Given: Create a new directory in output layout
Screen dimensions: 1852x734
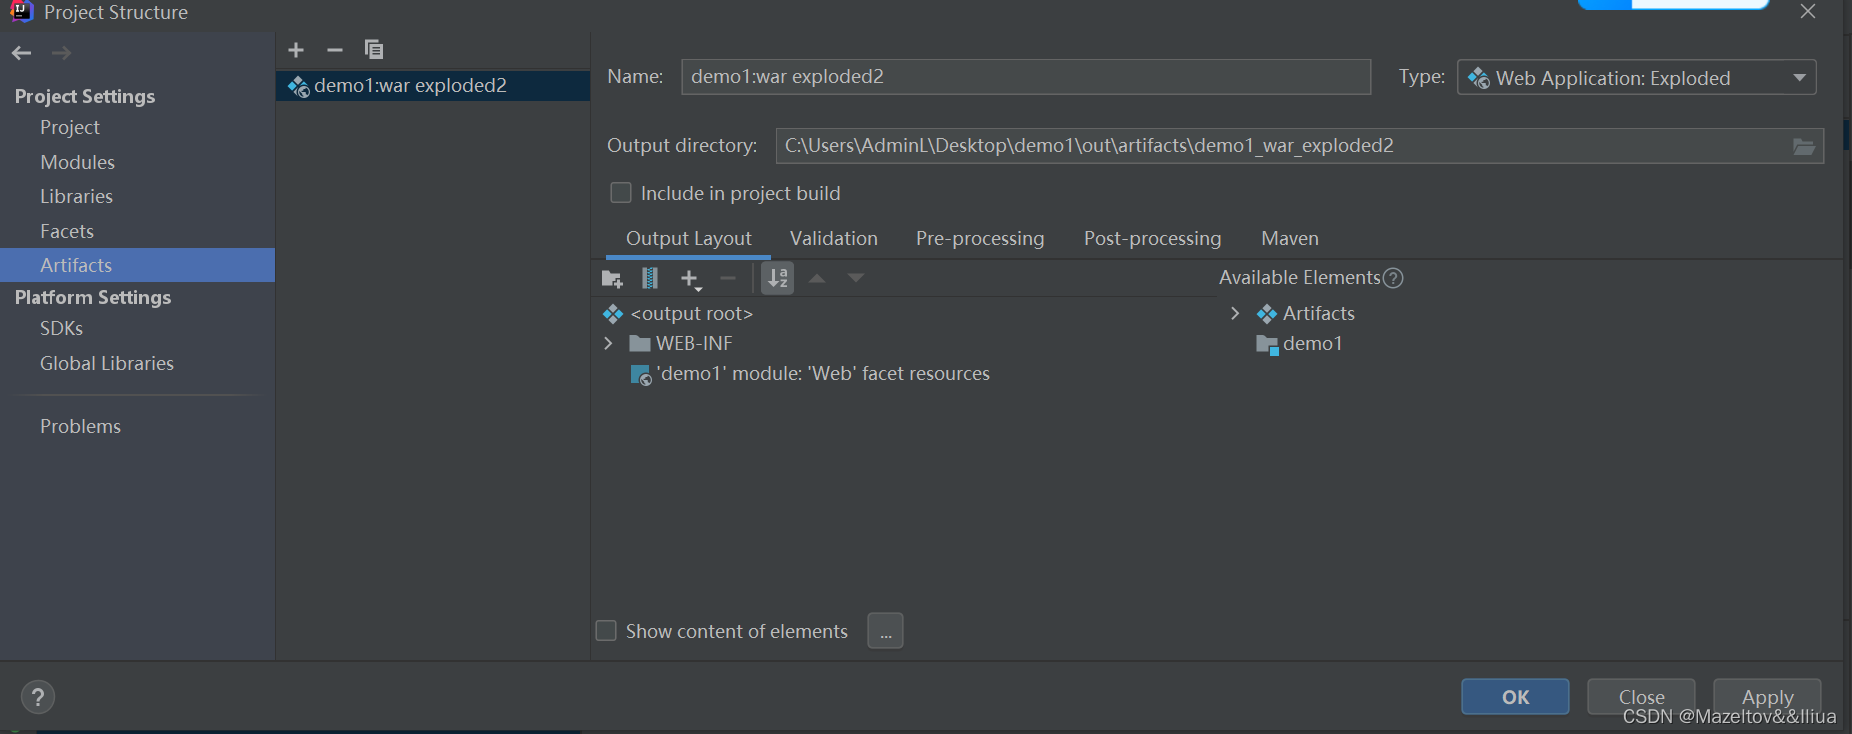Looking at the screenshot, I should 612,279.
